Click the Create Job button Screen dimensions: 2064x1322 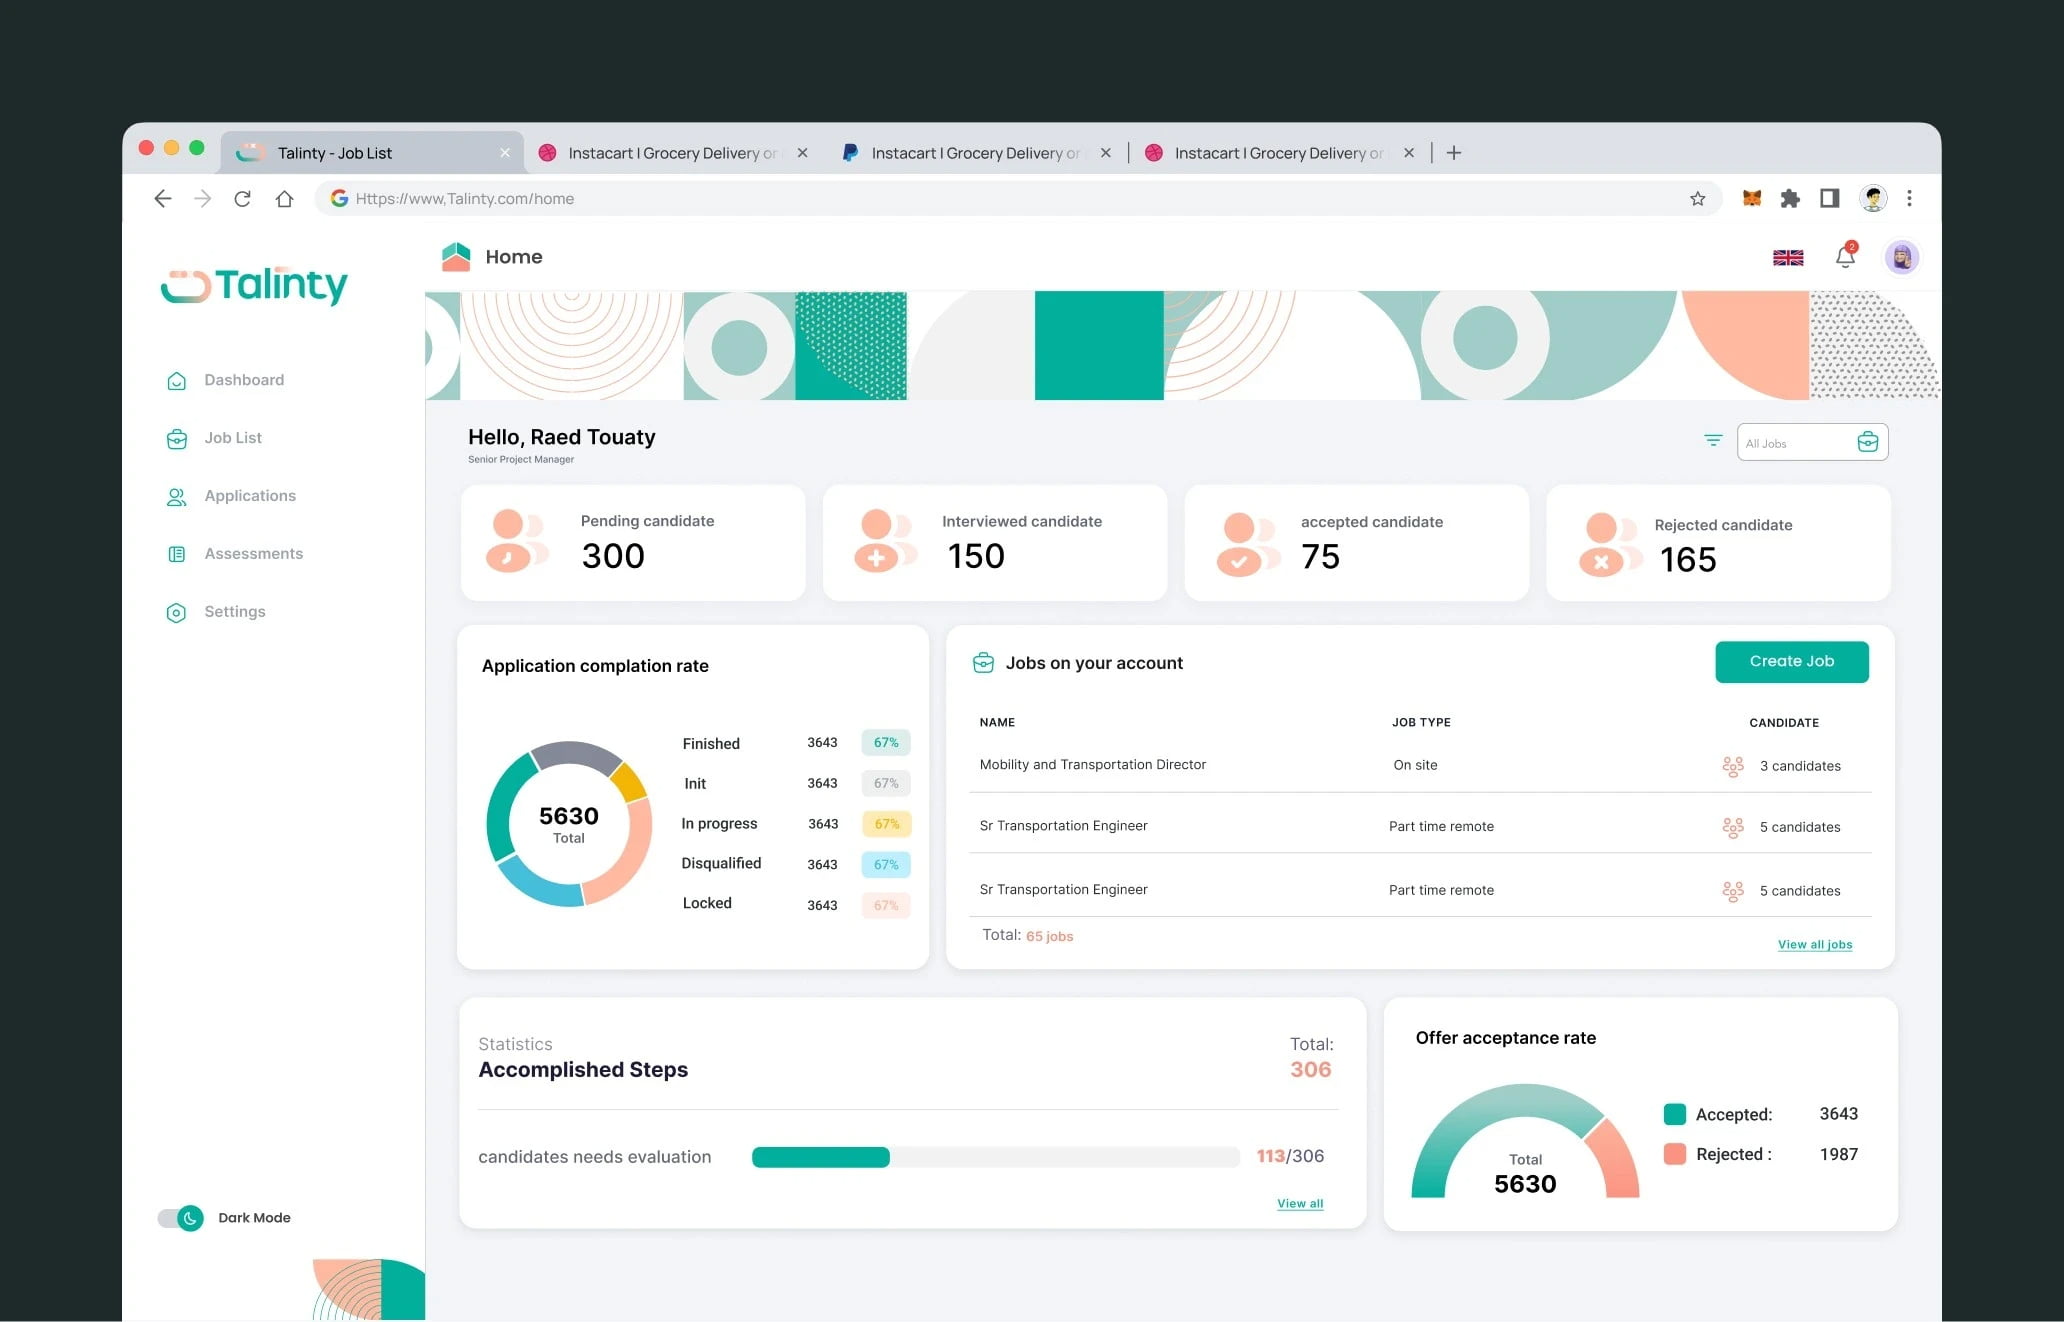pyautogui.click(x=1792, y=661)
